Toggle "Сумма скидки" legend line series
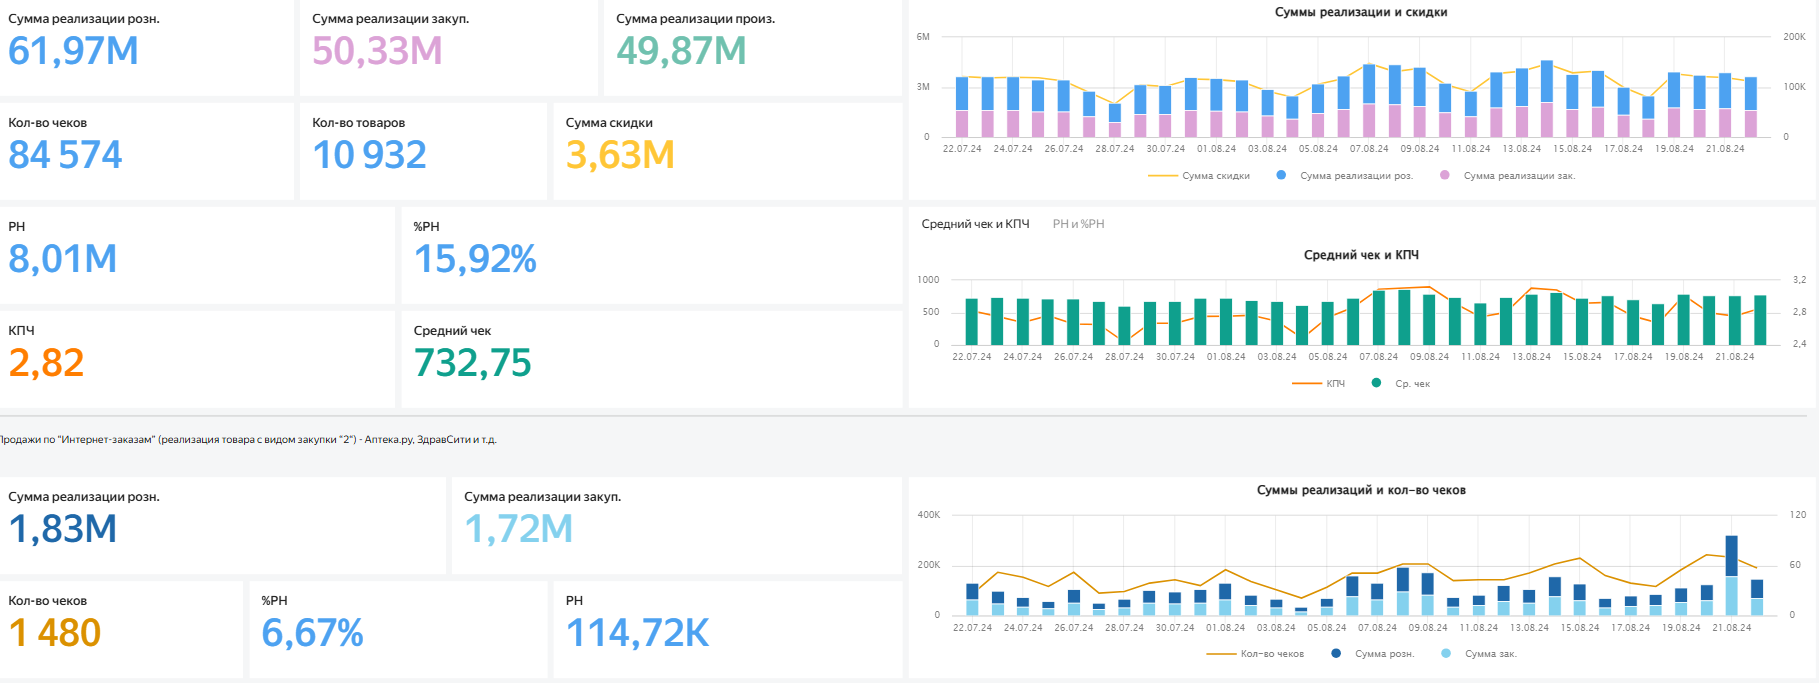 point(1215,176)
